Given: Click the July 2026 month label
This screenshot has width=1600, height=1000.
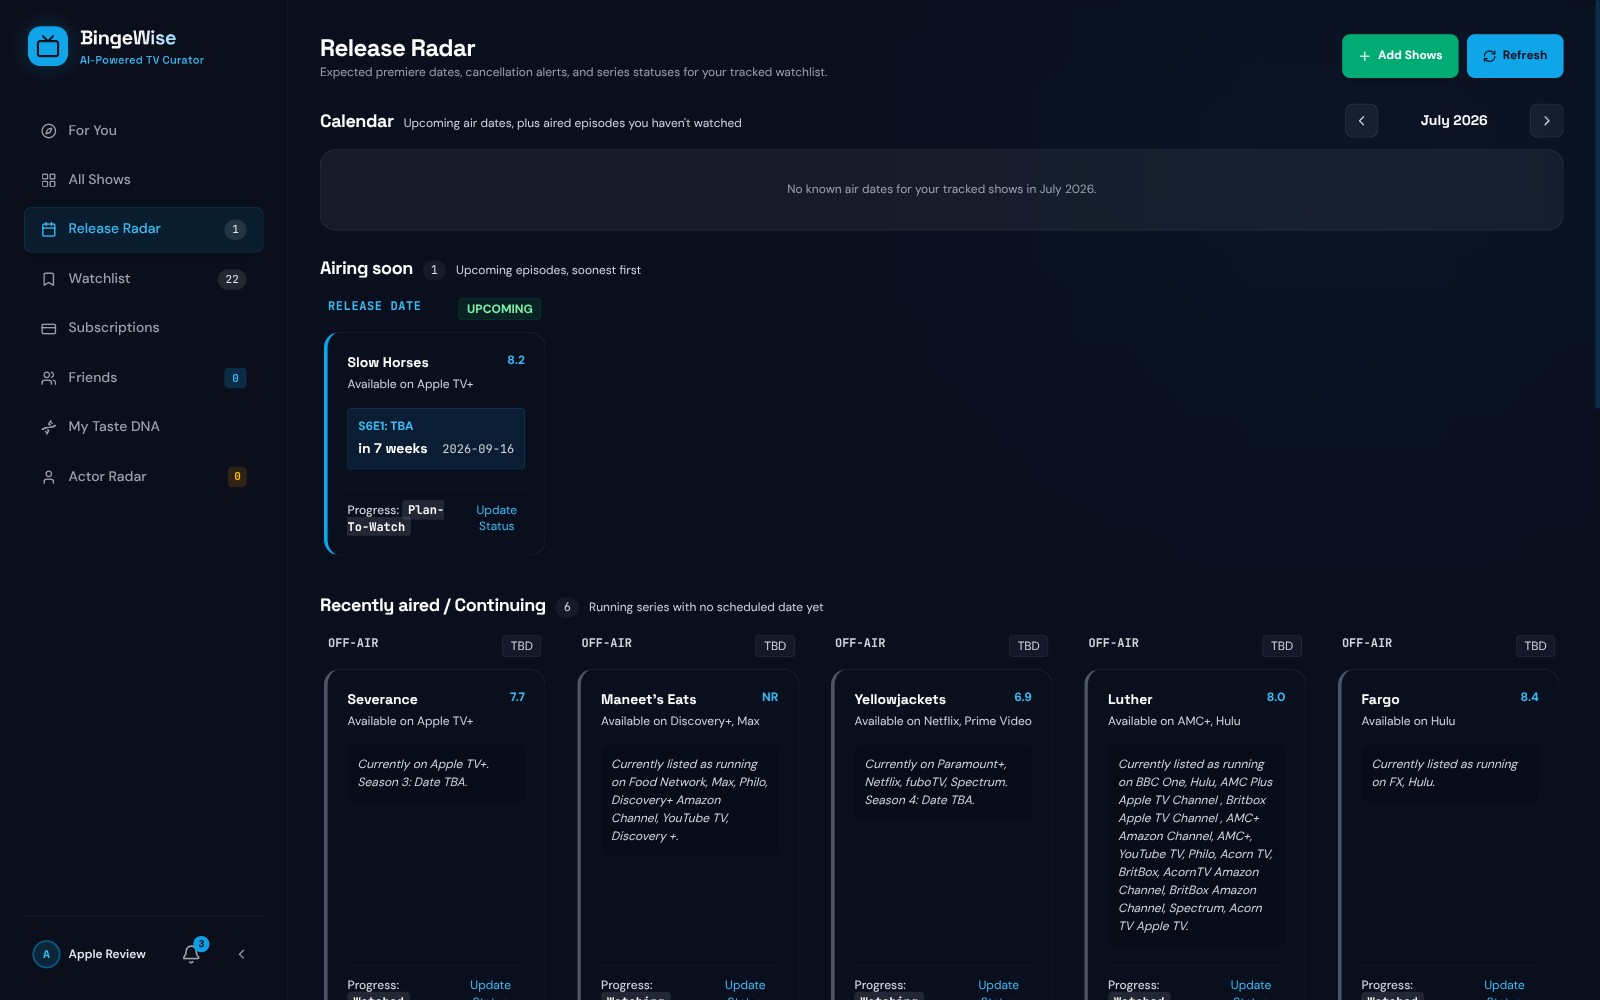Looking at the screenshot, I should click(x=1454, y=121).
